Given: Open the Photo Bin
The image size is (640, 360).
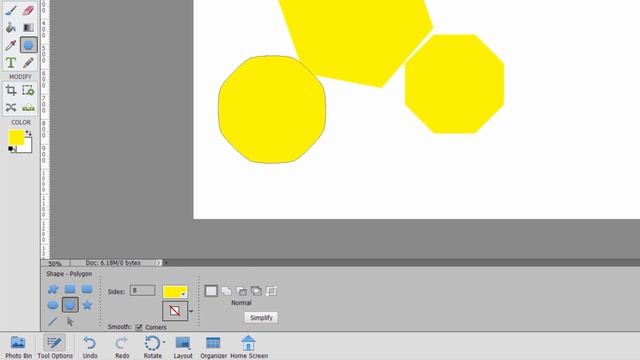Looking at the screenshot, I should [18, 347].
